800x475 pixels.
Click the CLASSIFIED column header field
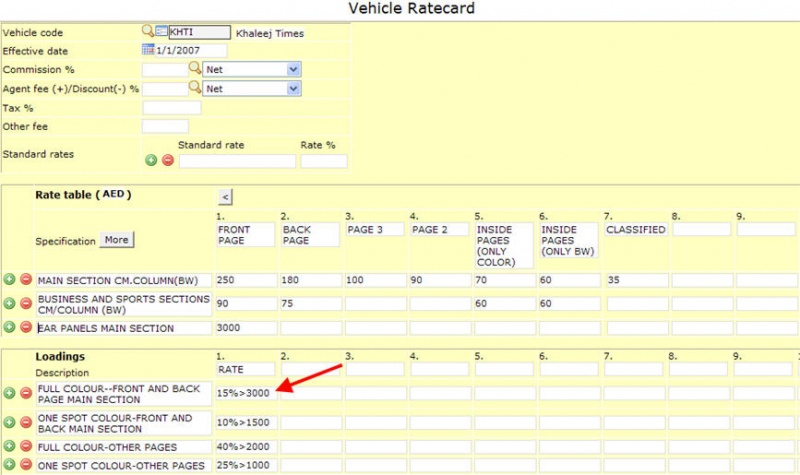(x=636, y=230)
